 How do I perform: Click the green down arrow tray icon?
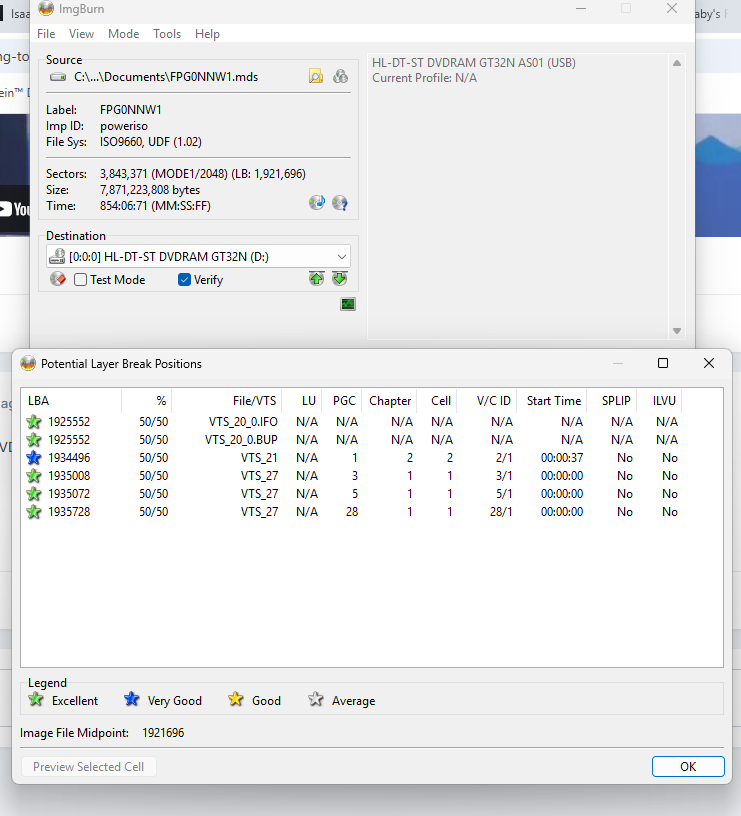pyautogui.click(x=340, y=280)
